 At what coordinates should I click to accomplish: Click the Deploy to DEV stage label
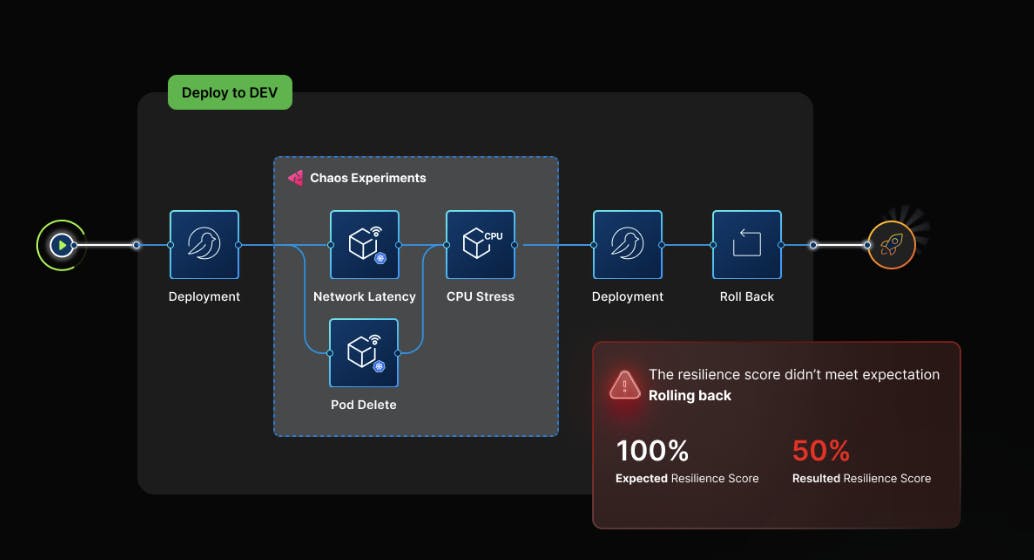pyautogui.click(x=230, y=92)
